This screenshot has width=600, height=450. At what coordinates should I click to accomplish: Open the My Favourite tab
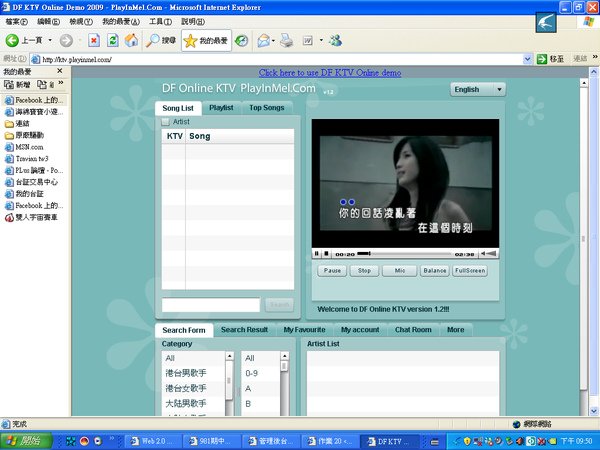(x=305, y=330)
